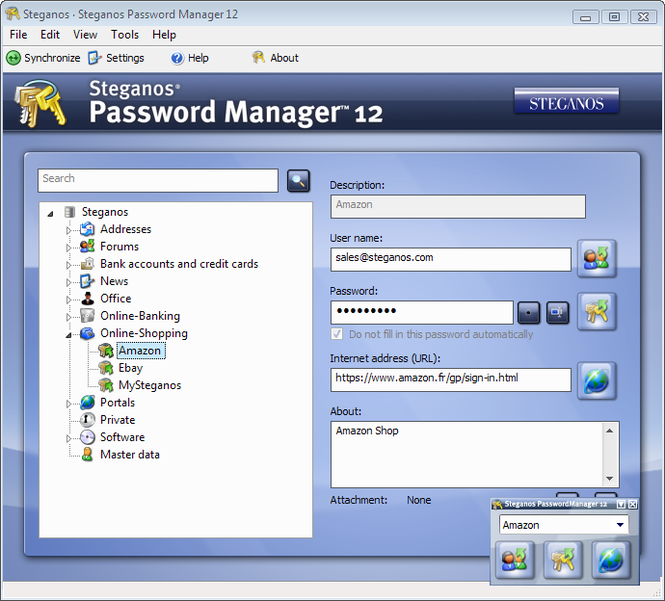Click the globe icon in the mini widget
665x601 pixels.
(x=611, y=560)
